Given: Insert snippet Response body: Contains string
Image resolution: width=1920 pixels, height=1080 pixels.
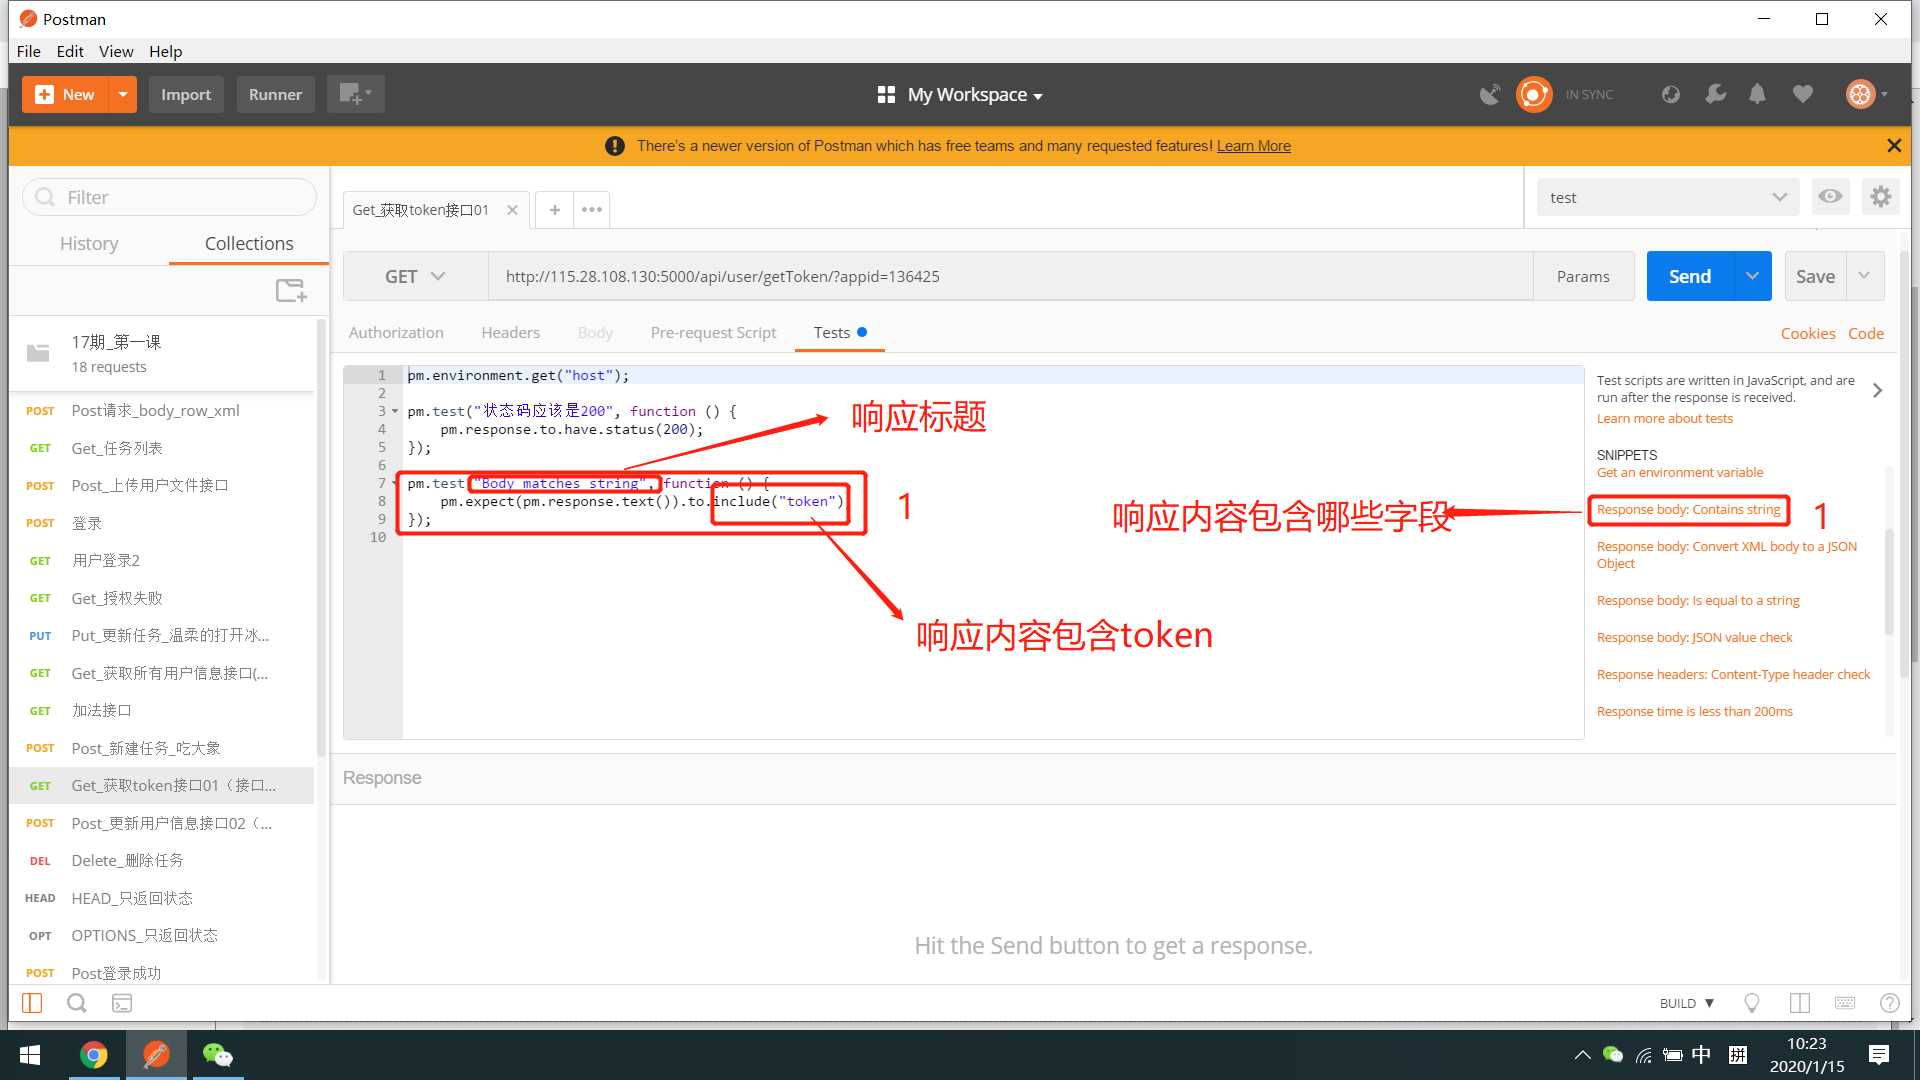Looking at the screenshot, I should point(1689,510).
